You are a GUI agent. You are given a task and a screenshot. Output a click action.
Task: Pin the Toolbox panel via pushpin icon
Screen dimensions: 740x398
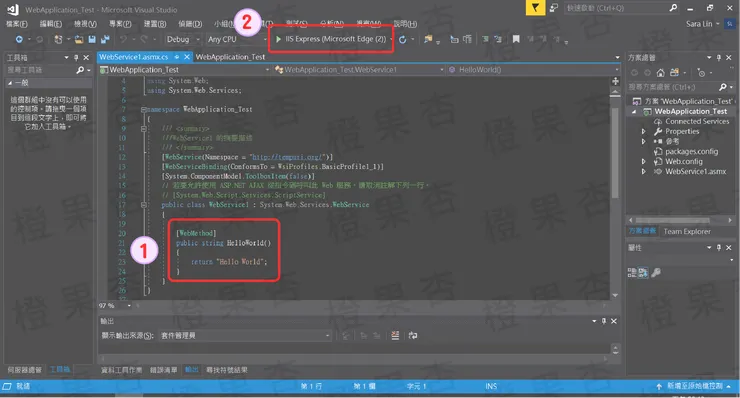[x=76, y=58]
